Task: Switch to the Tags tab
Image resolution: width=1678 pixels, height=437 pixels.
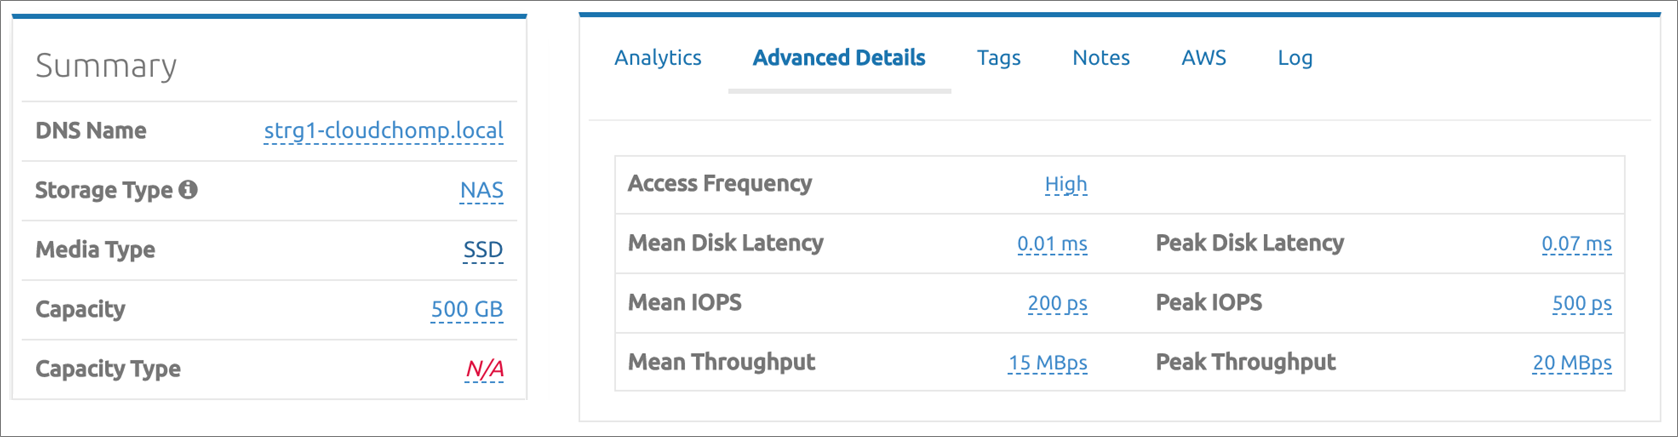Action: point(998,58)
